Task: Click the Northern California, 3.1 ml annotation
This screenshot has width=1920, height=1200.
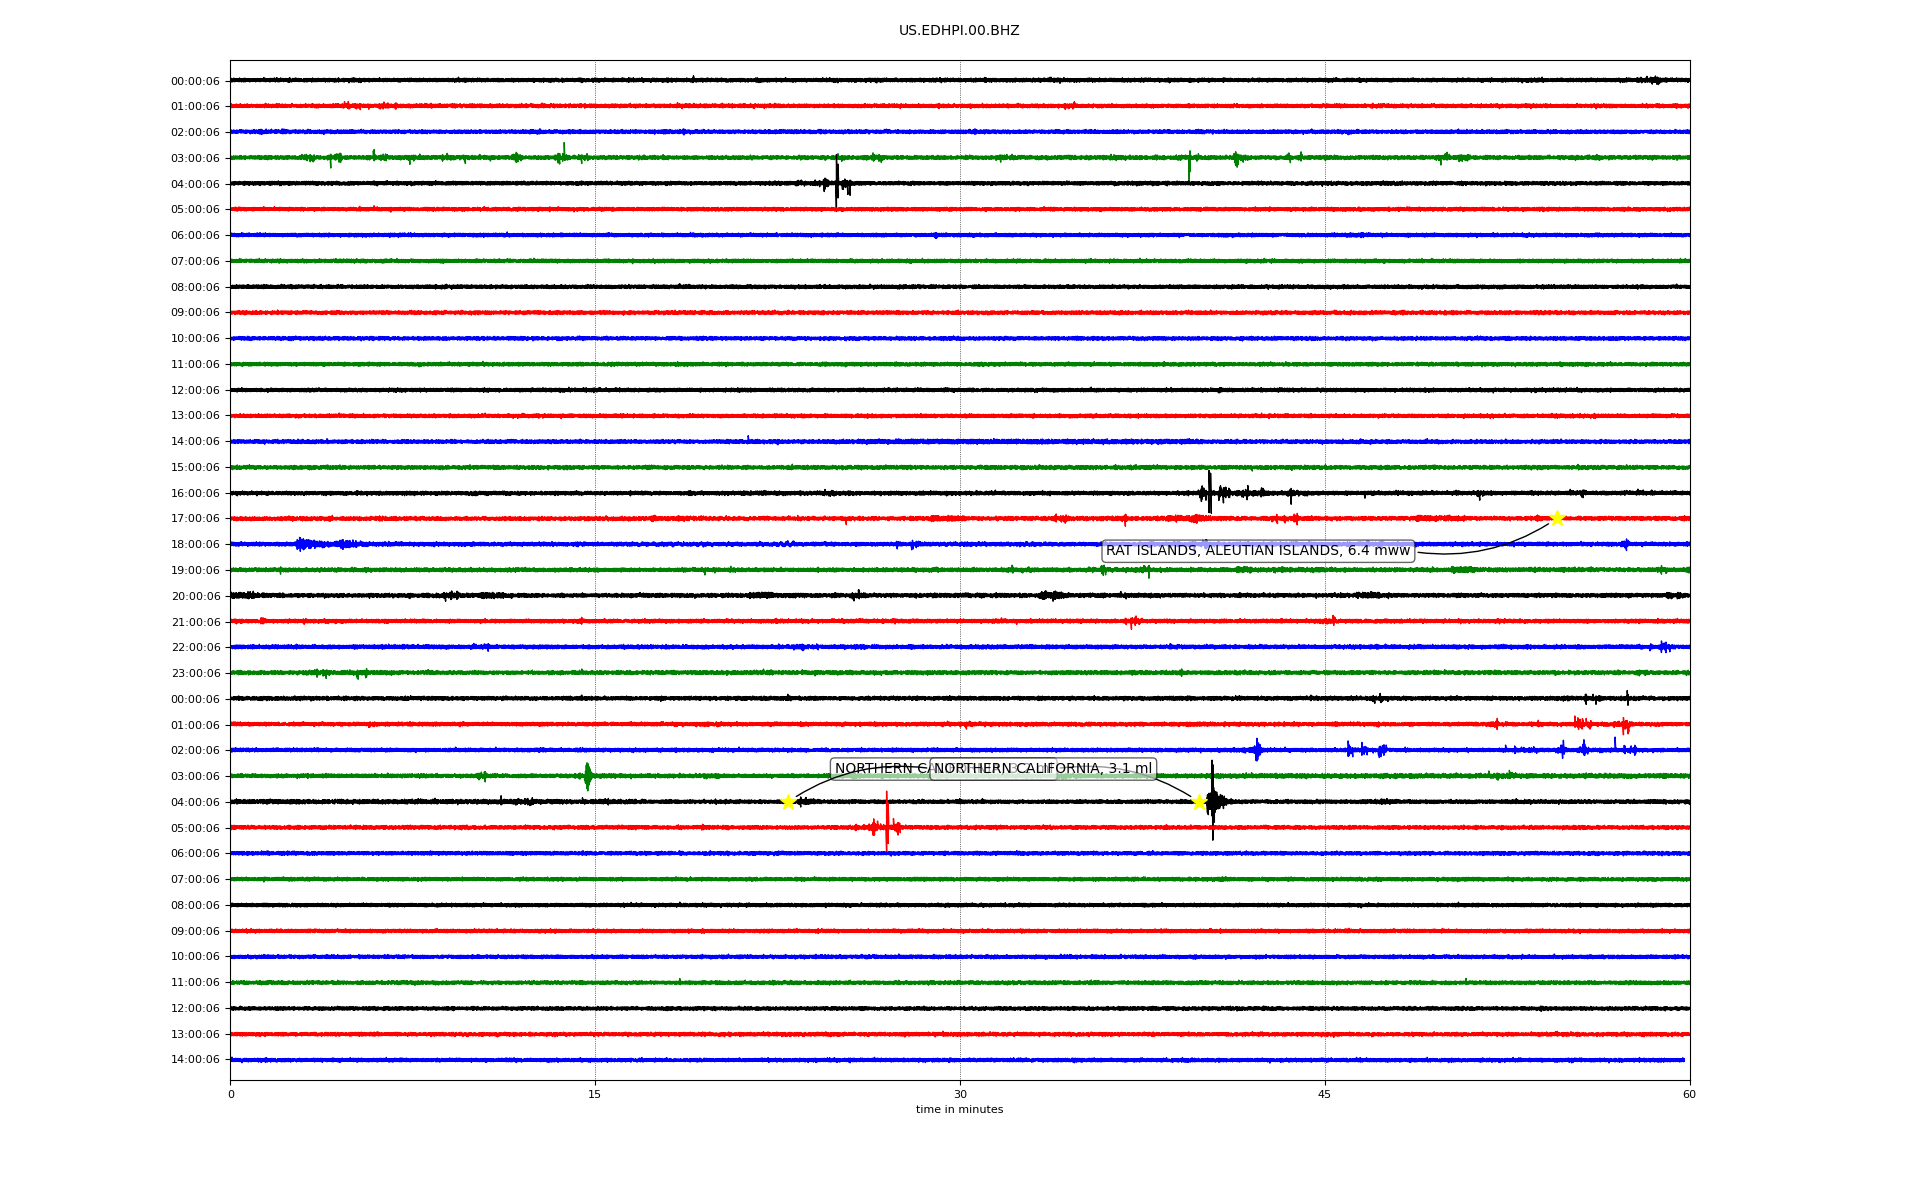Action: [x=1043, y=769]
